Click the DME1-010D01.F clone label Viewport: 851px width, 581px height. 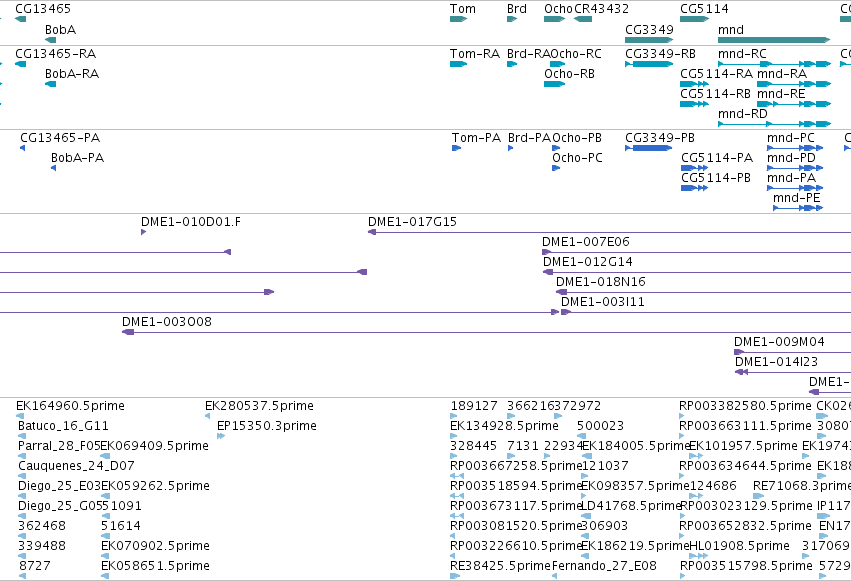coord(191,222)
